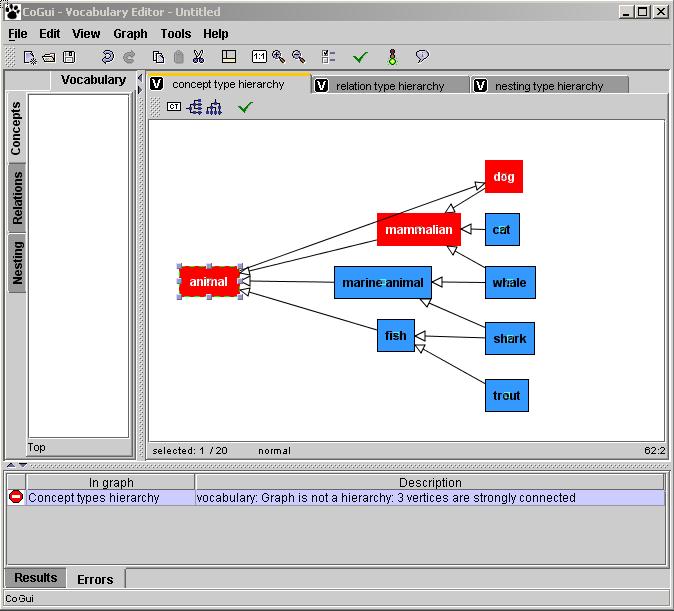674x611 pixels.
Task: Open the Edit menu
Action: click(x=50, y=34)
